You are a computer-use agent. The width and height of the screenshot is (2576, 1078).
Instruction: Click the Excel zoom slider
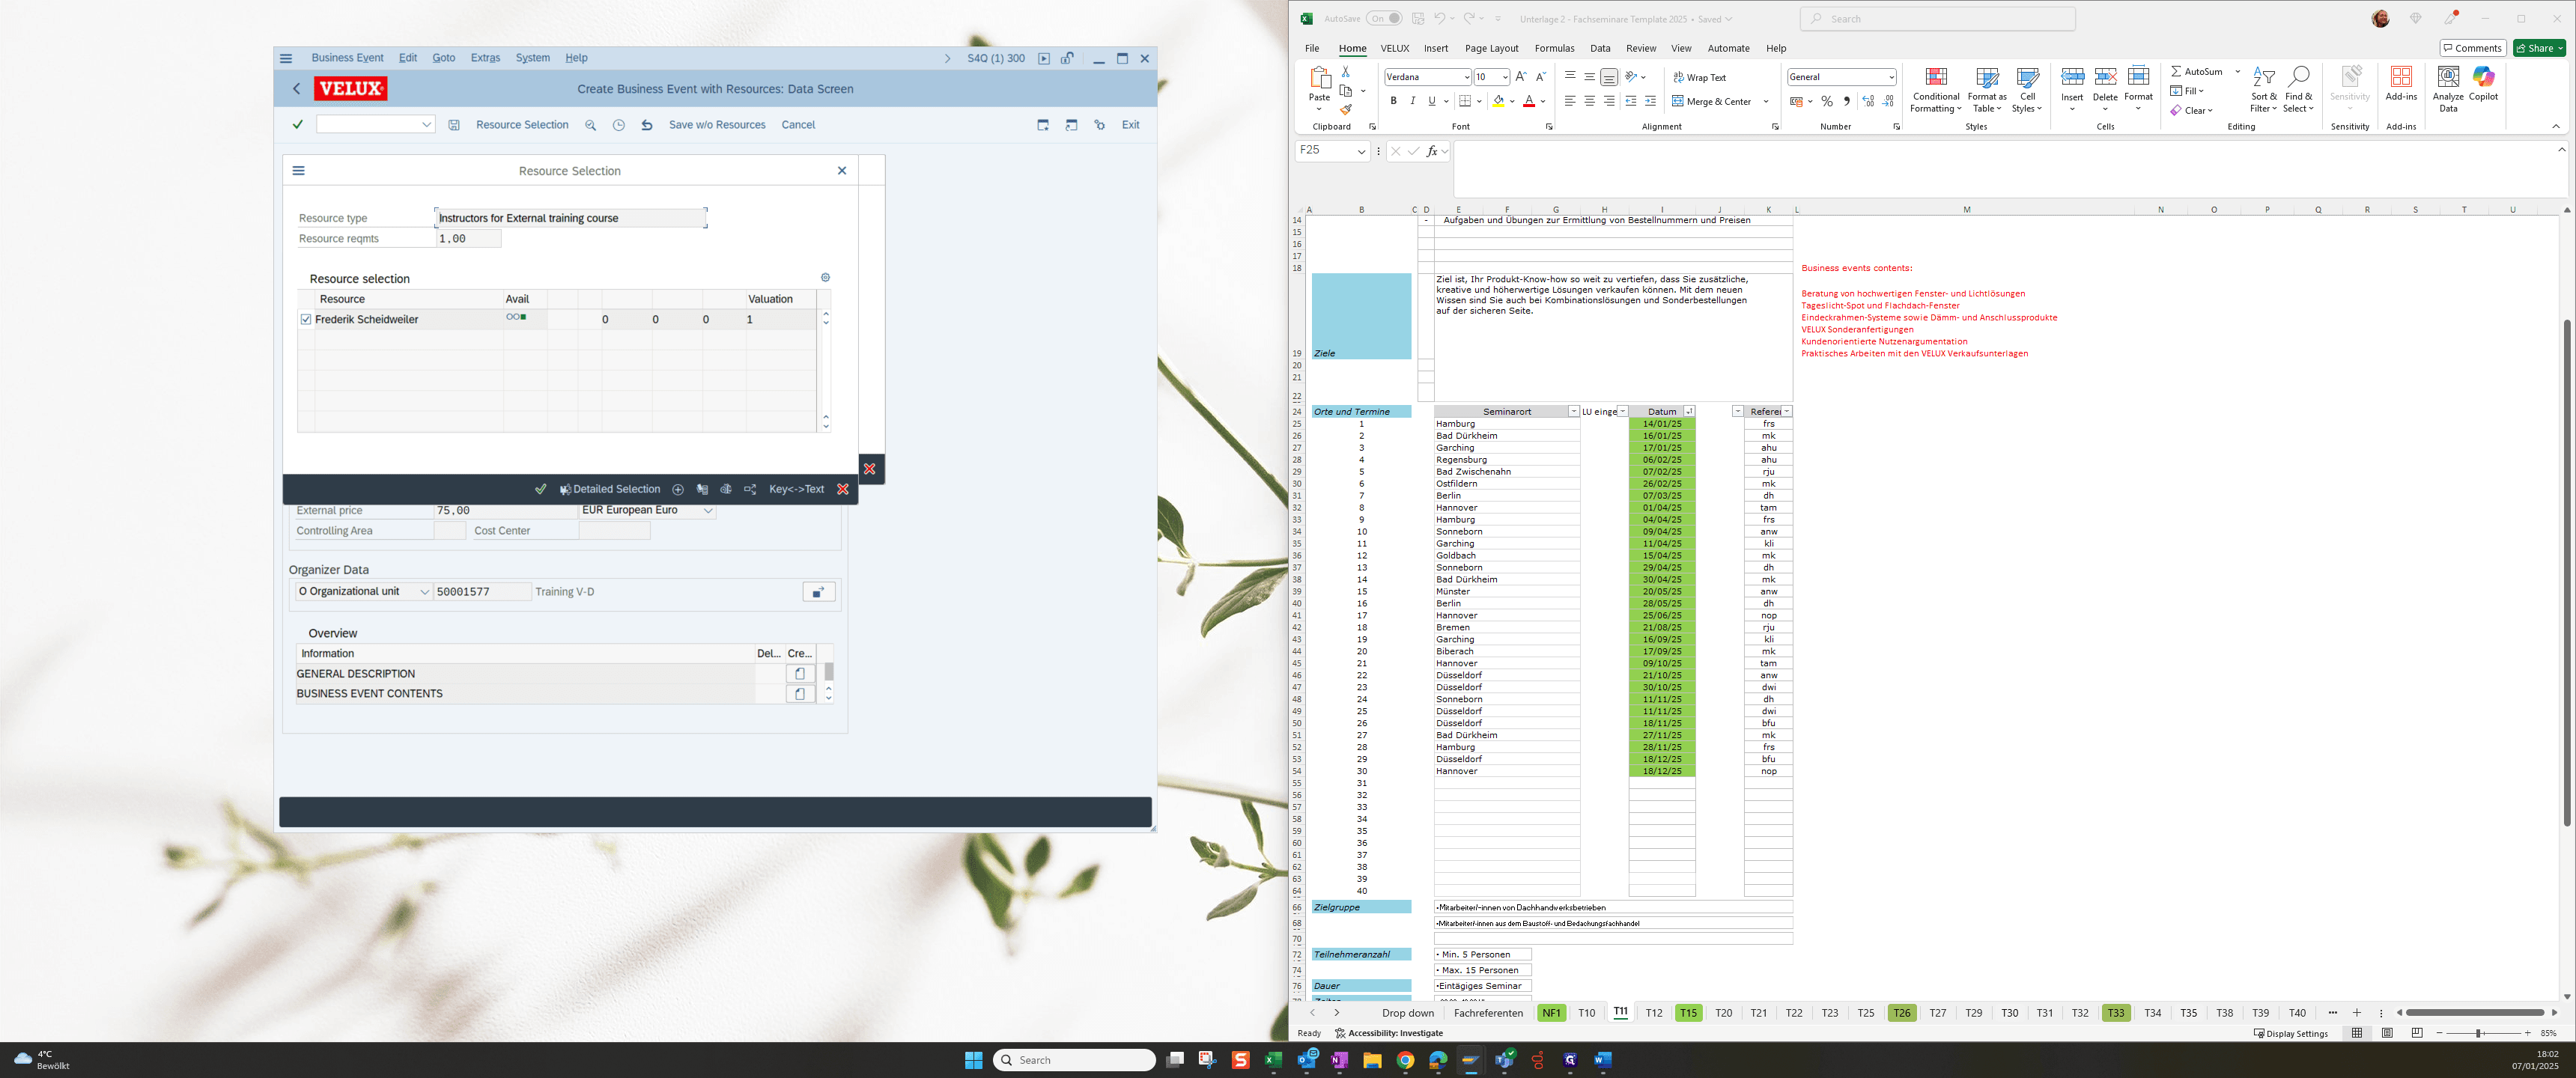coord(2483,1033)
